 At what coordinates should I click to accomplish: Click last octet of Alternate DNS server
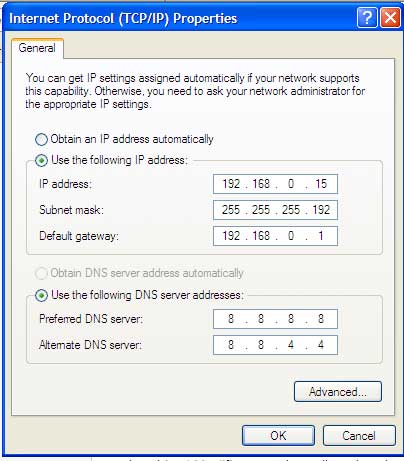pyautogui.click(x=321, y=345)
